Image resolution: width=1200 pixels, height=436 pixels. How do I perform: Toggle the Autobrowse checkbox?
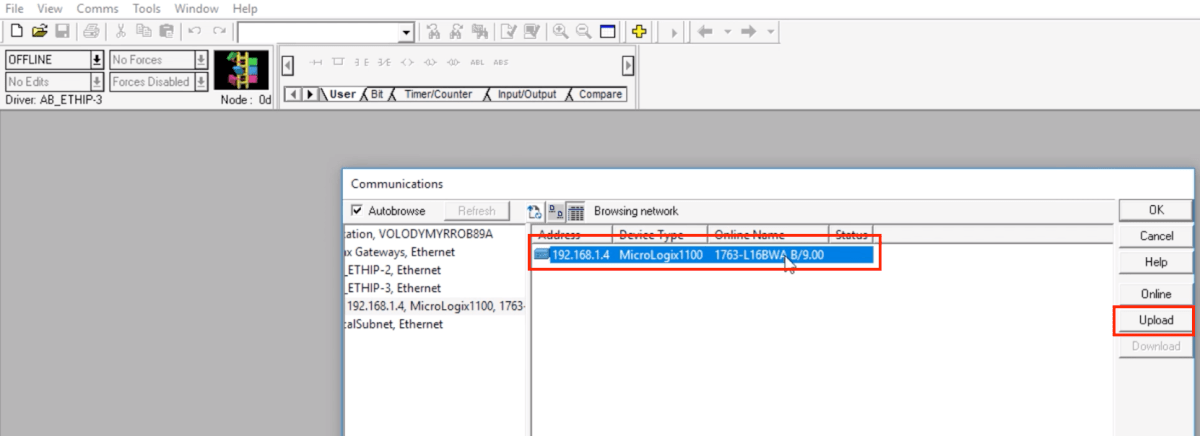click(x=358, y=211)
